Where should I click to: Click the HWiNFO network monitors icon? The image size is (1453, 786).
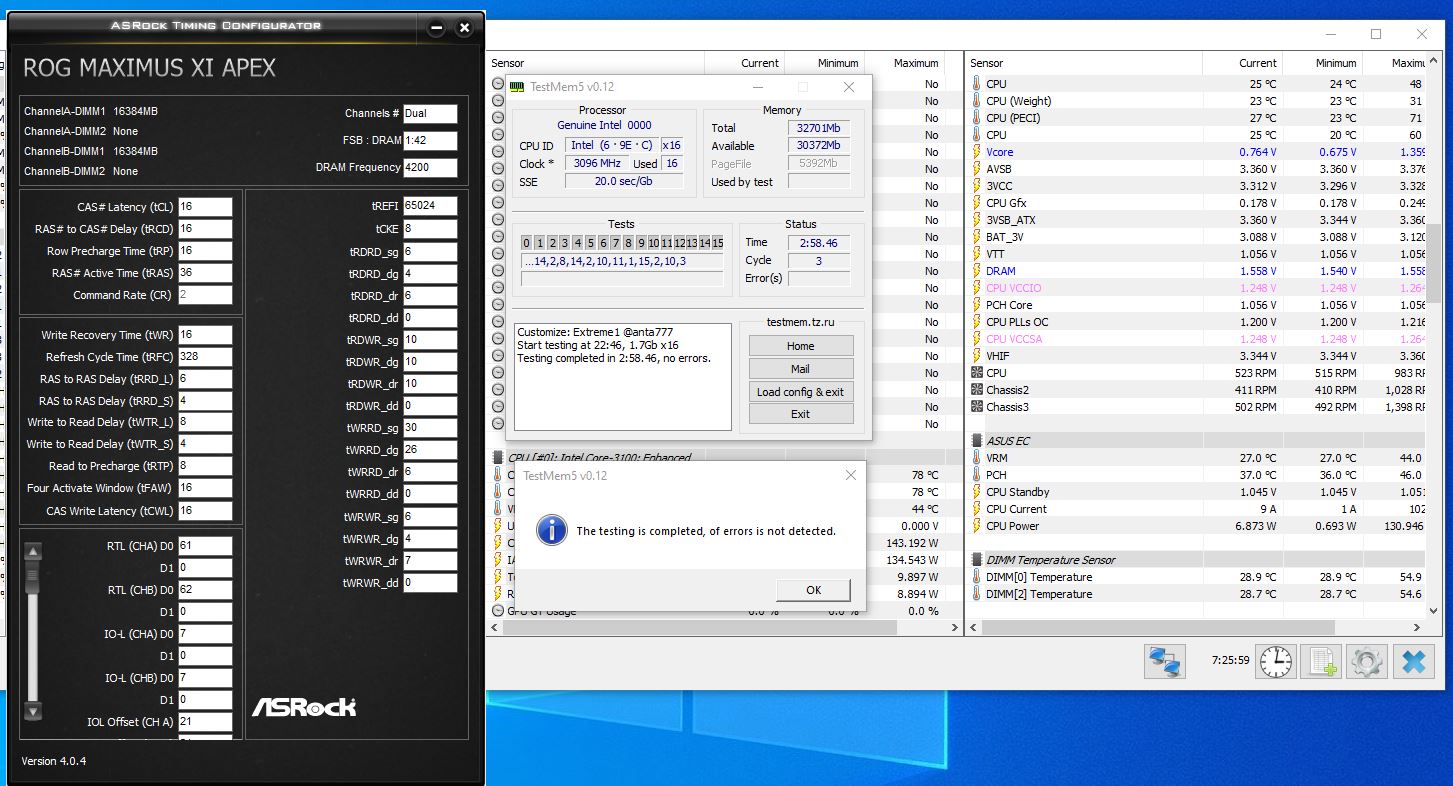click(1164, 661)
